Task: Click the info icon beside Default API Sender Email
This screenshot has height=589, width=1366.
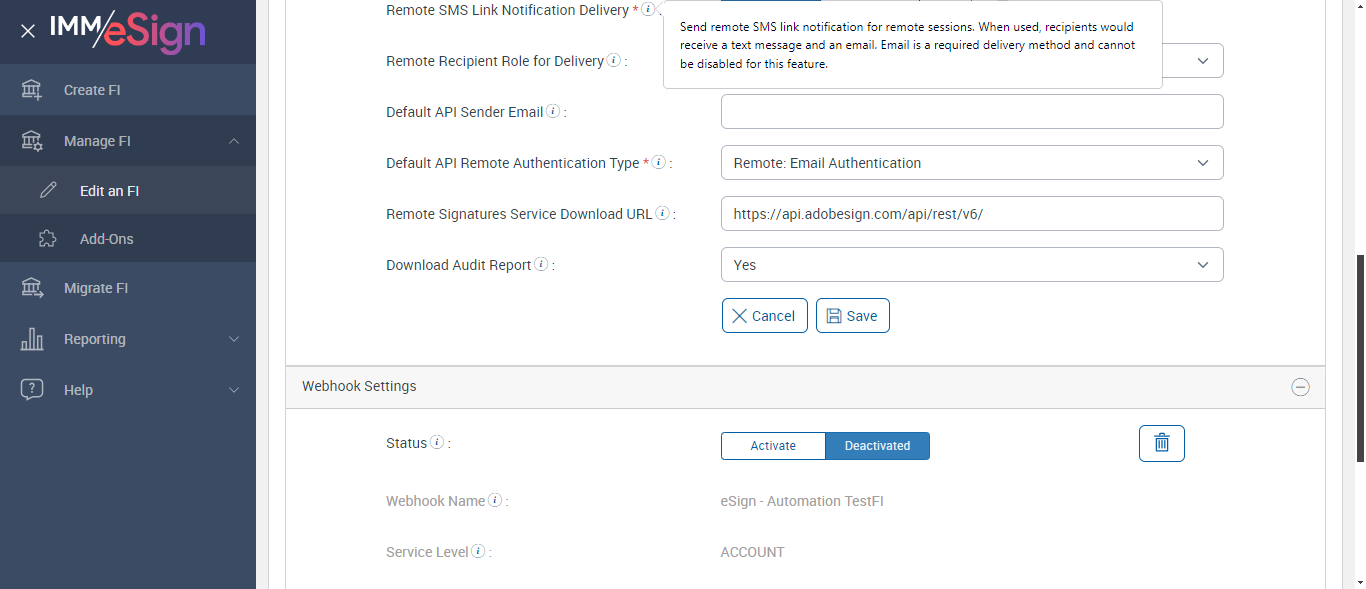Action: tap(553, 112)
